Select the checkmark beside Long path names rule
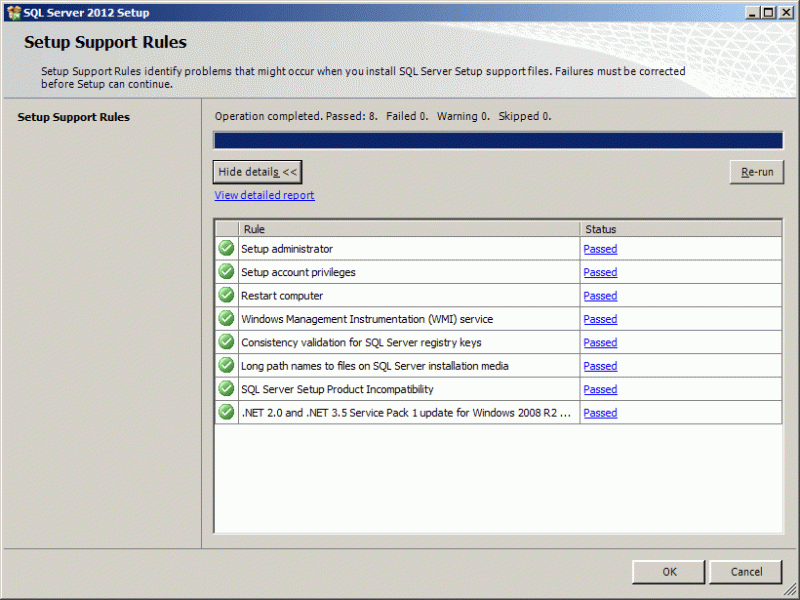 [x=225, y=366]
